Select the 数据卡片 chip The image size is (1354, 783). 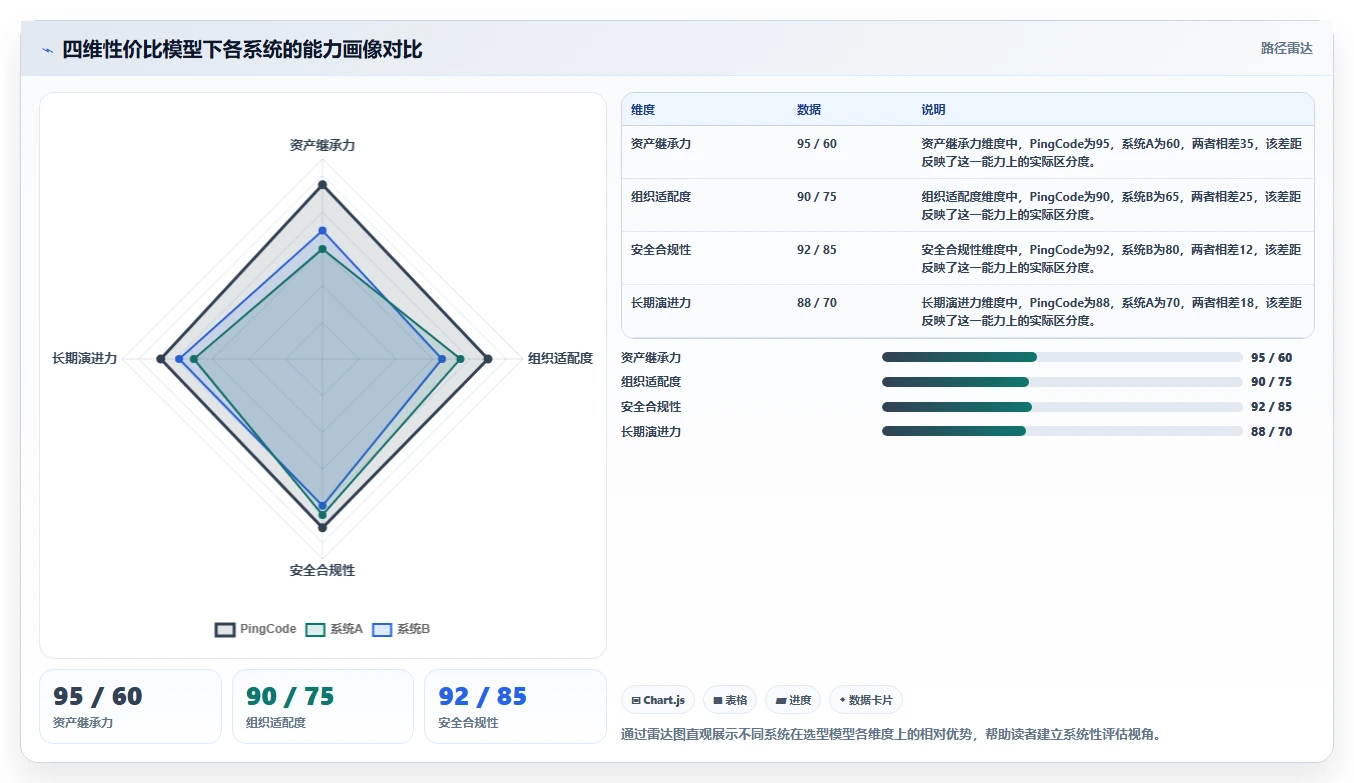click(866, 700)
